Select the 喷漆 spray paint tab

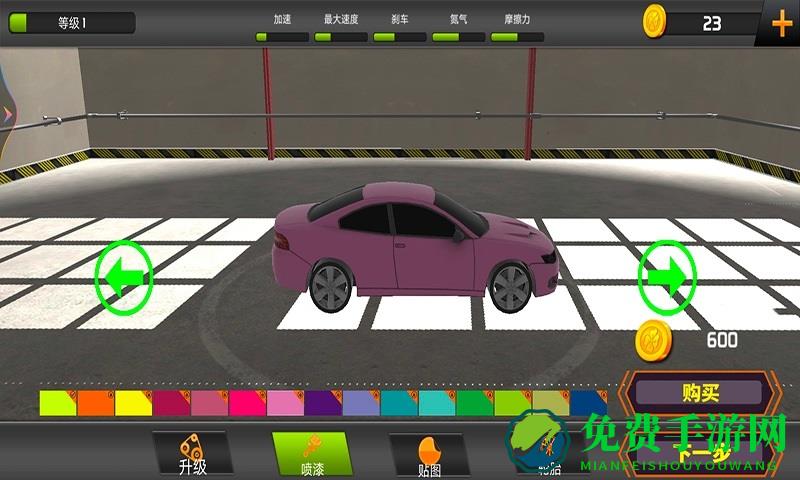click(x=310, y=455)
